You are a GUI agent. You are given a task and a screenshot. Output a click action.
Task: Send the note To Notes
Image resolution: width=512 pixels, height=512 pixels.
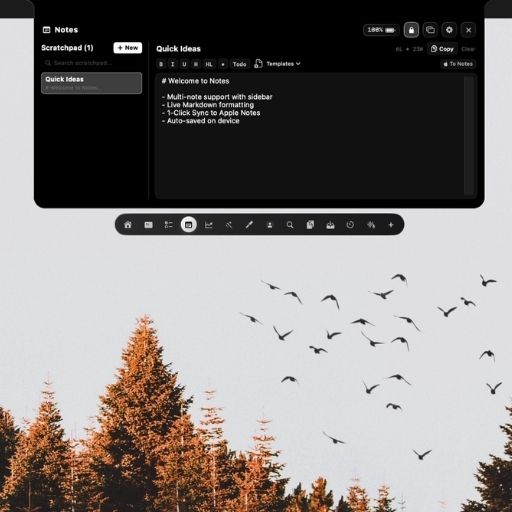(458, 64)
